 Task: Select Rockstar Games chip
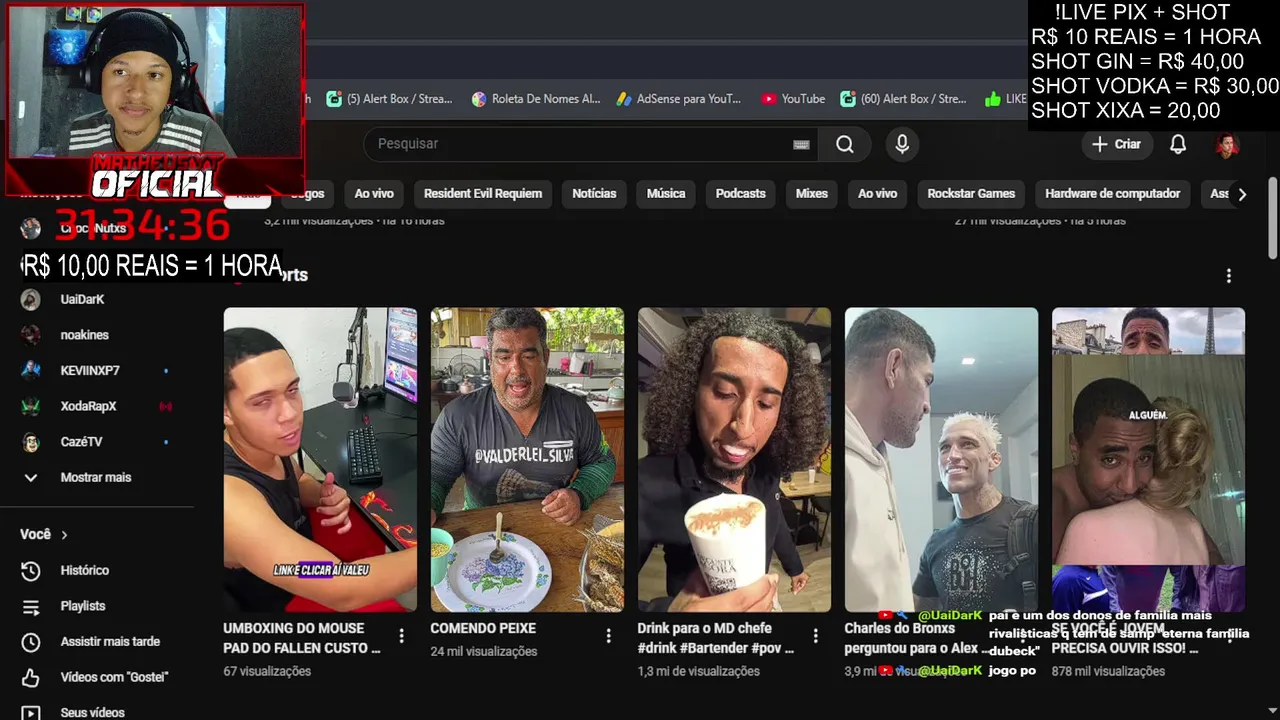click(x=971, y=194)
